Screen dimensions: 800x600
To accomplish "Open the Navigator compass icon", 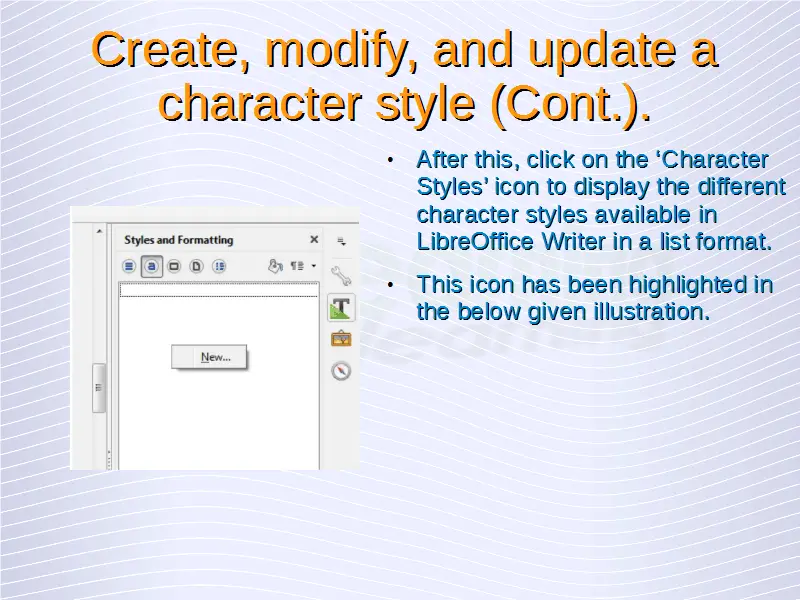I will click(341, 371).
